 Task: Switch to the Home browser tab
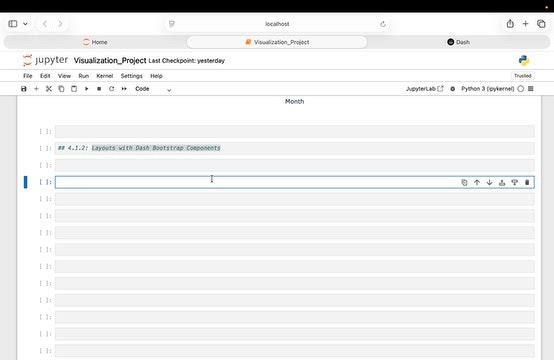point(95,42)
